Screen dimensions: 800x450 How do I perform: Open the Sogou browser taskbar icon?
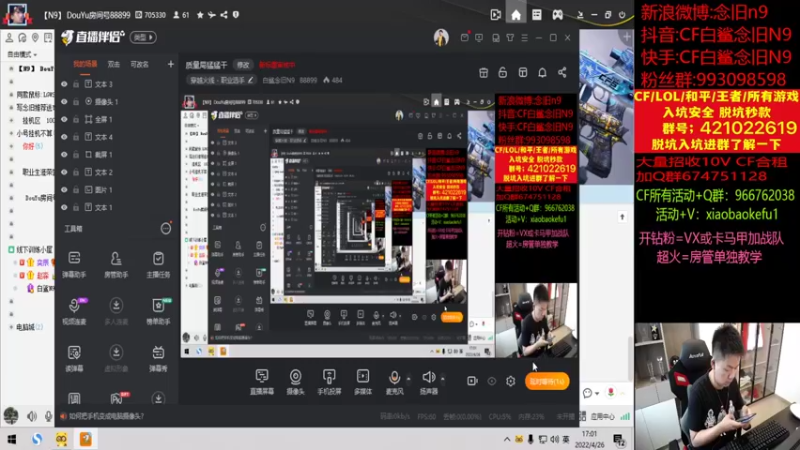(37, 439)
